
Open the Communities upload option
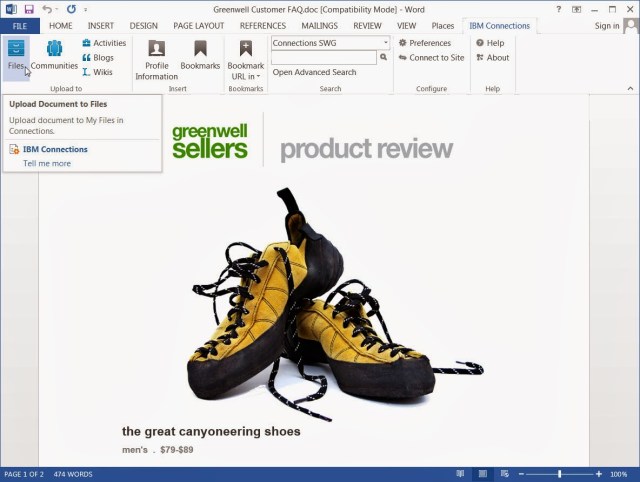tap(54, 56)
